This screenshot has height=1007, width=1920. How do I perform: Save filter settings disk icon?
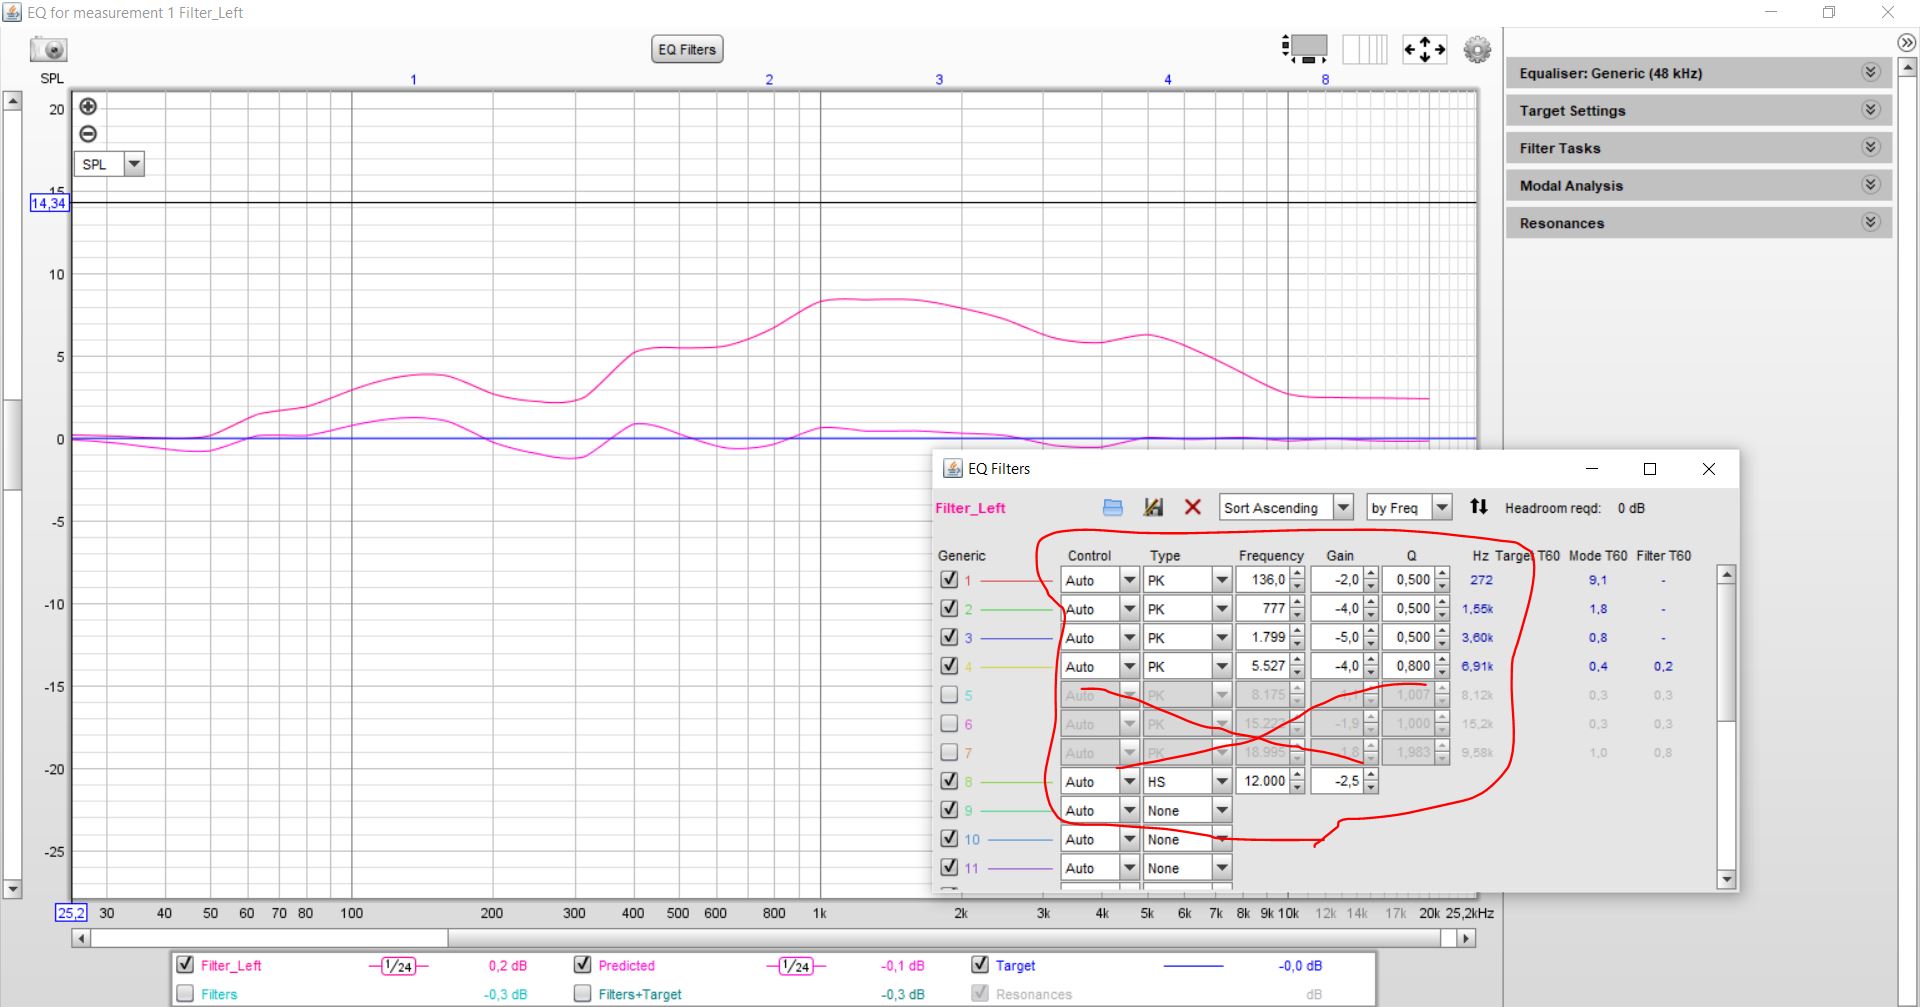[x=1153, y=507]
